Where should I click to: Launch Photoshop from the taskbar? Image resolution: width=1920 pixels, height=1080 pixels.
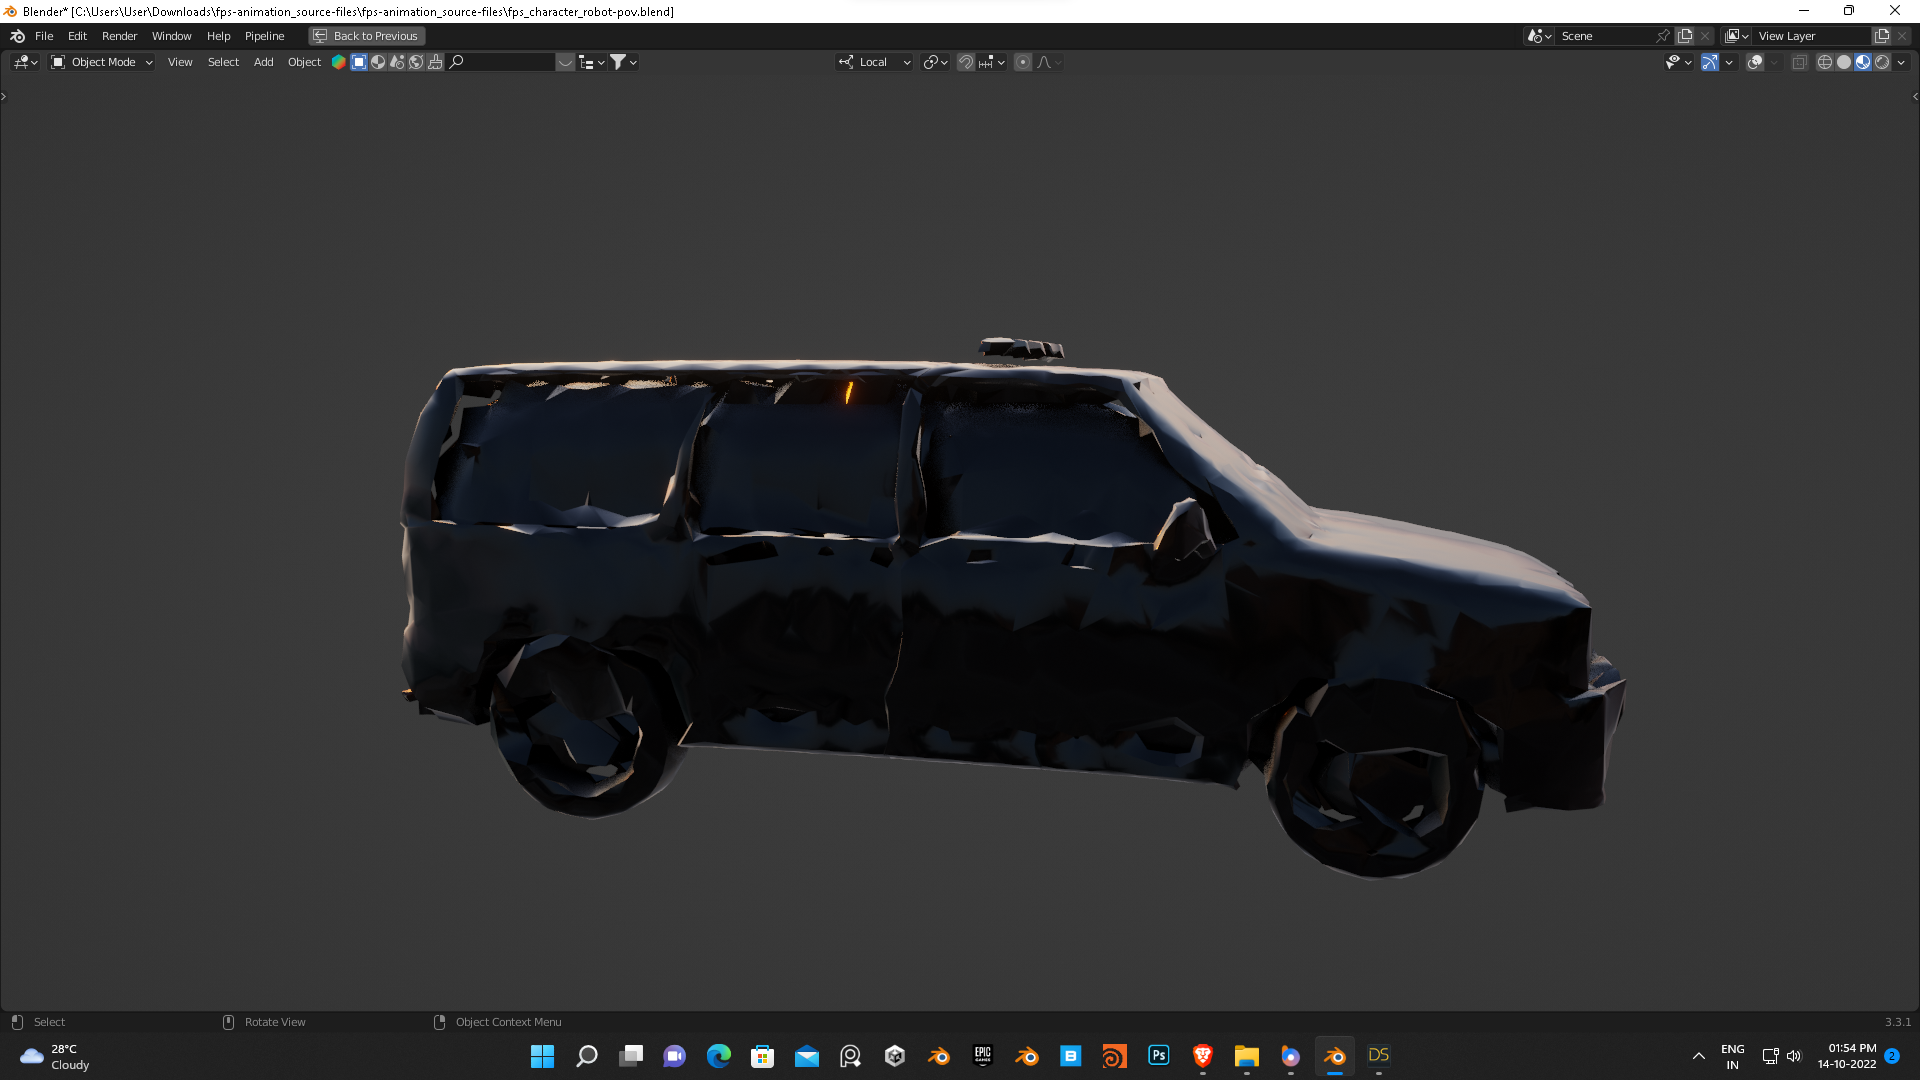1158,1056
